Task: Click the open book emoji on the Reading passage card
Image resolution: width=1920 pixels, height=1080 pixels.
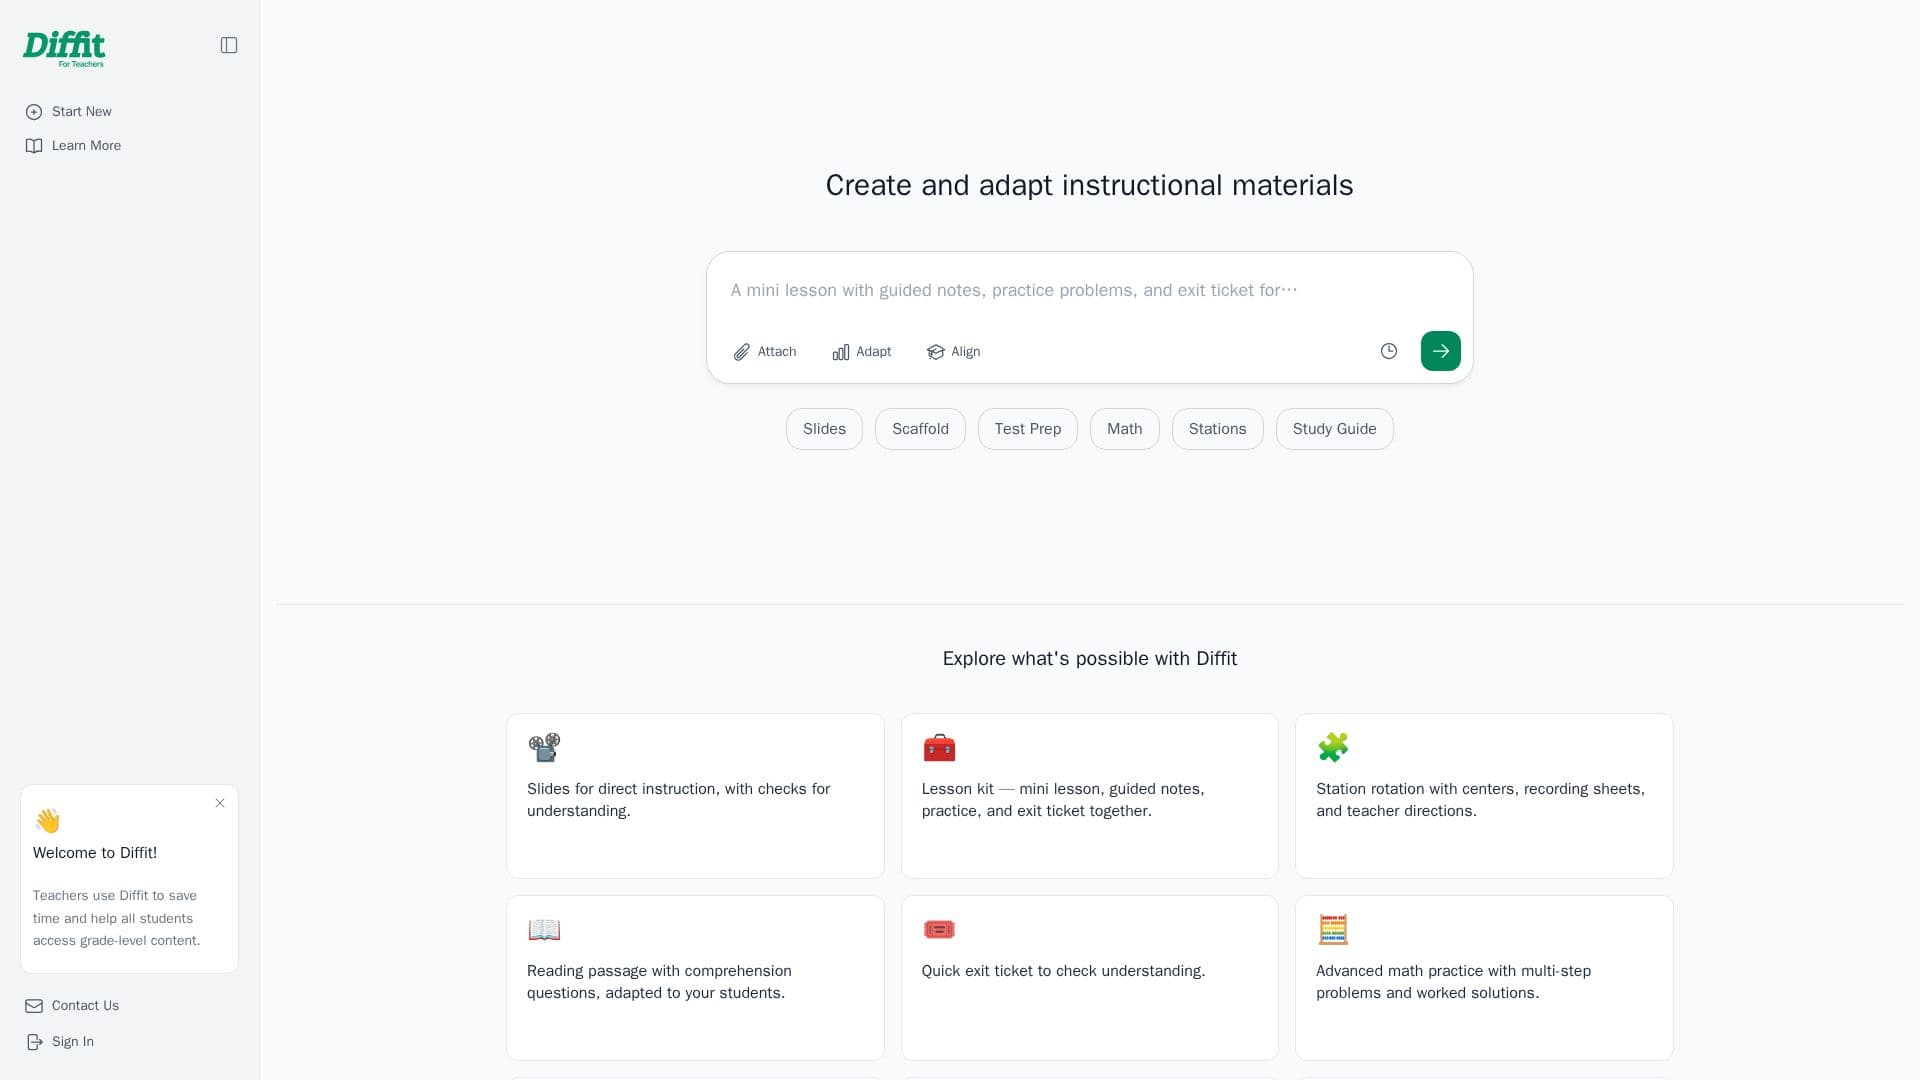Action: [x=544, y=929]
